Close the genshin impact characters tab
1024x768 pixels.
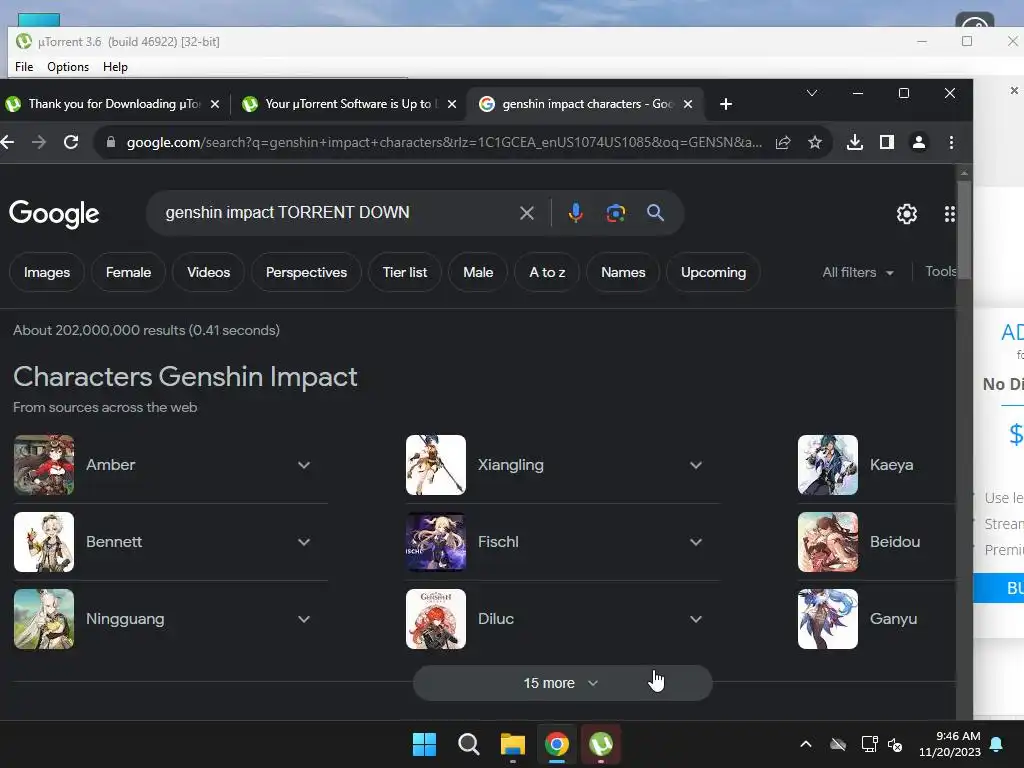pyautogui.click(x=688, y=104)
